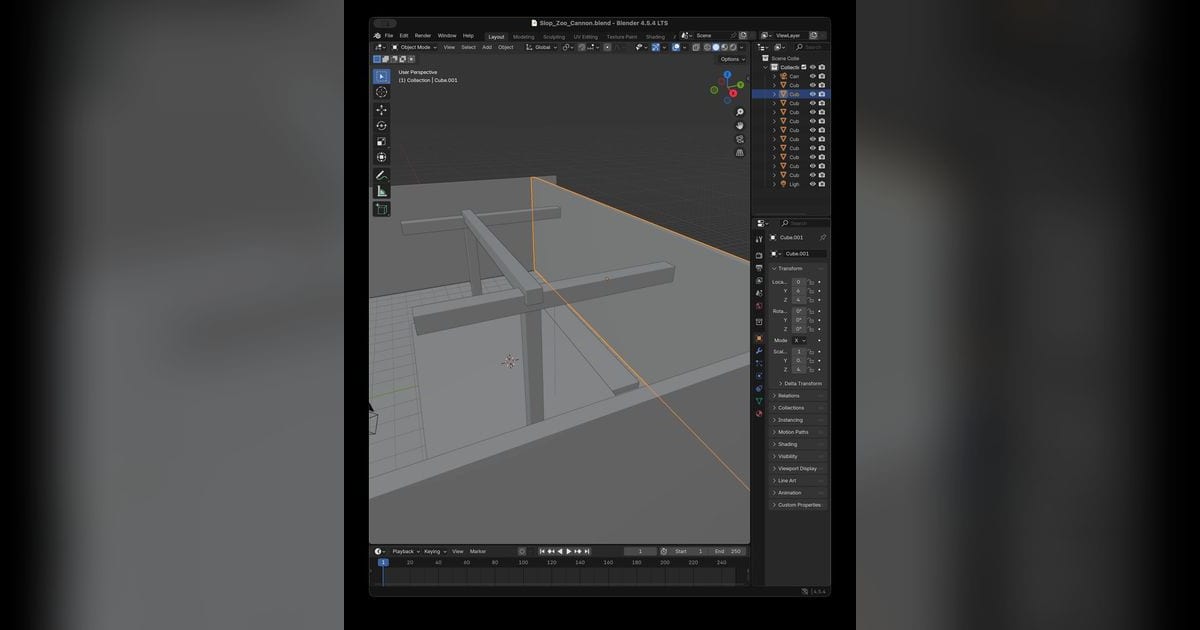Select the Scale tool

pos(381,141)
